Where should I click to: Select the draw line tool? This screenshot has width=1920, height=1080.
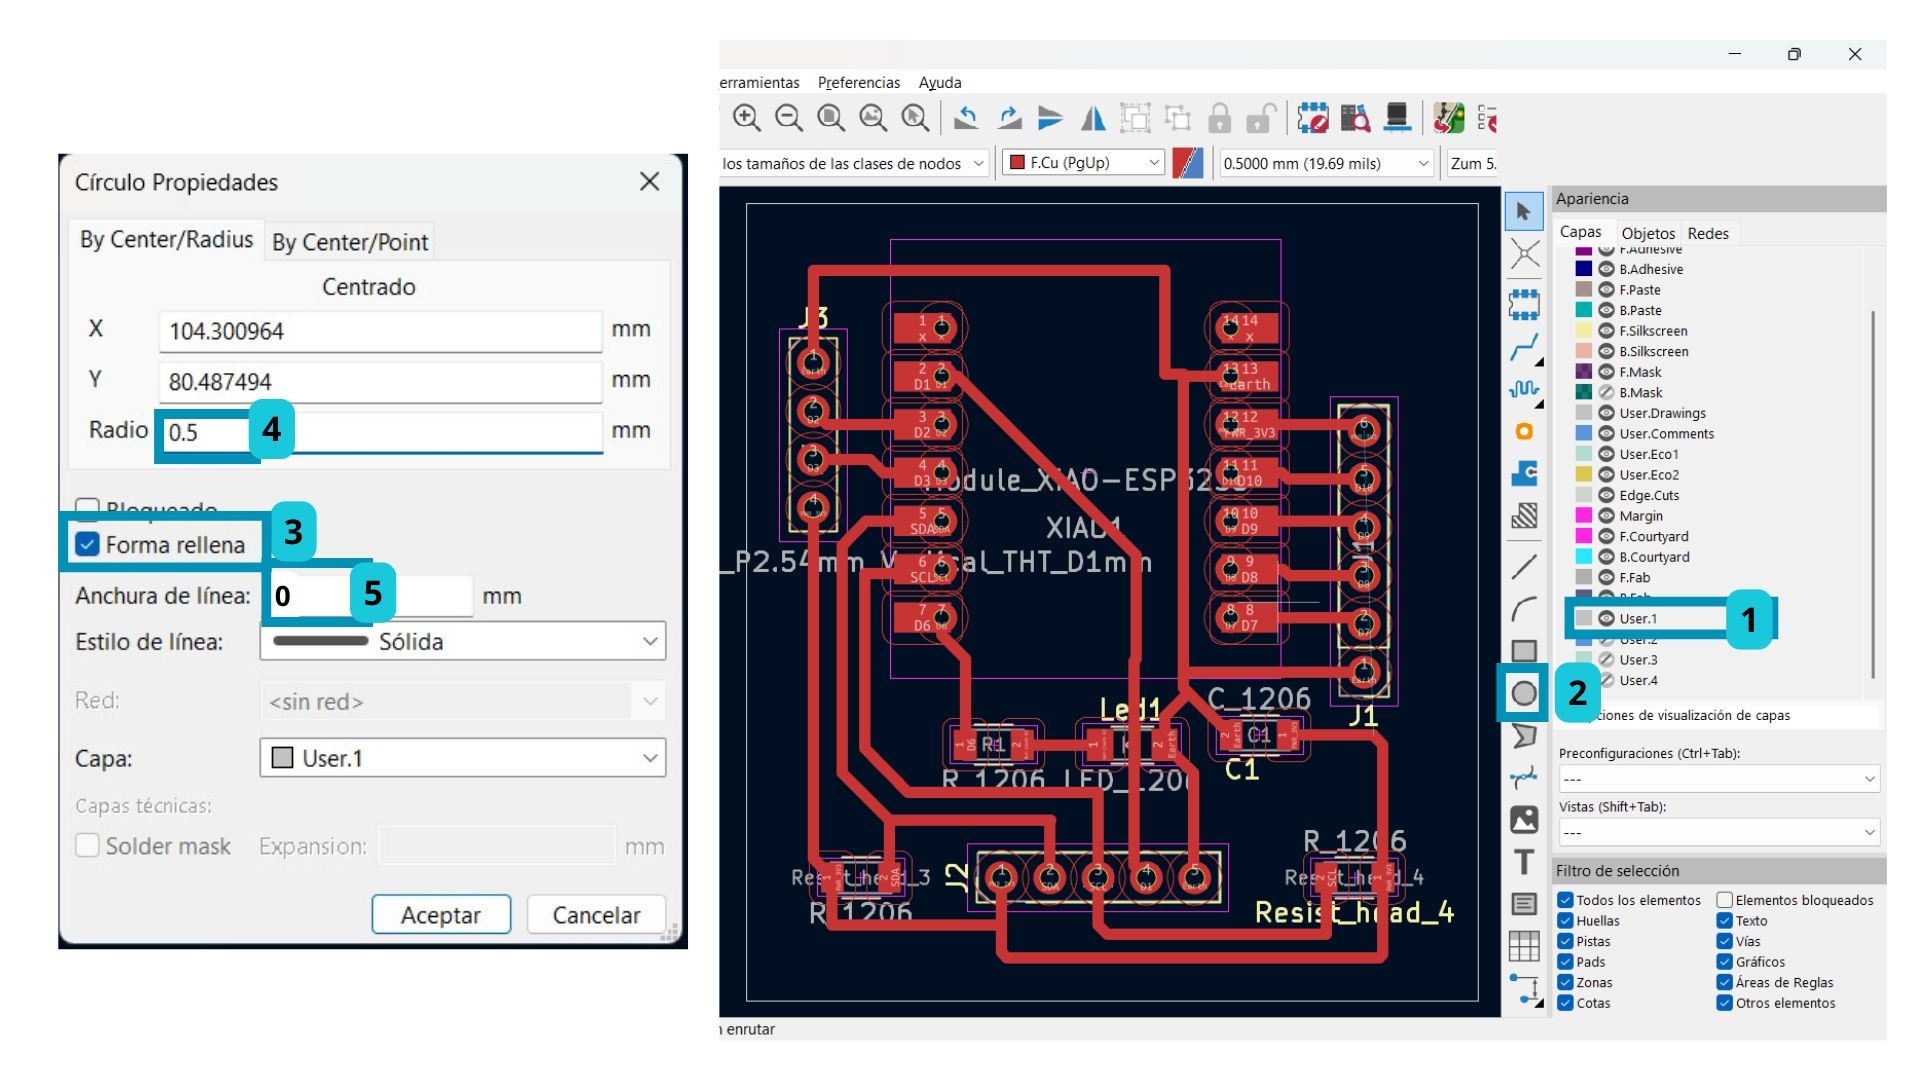pos(1523,567)
